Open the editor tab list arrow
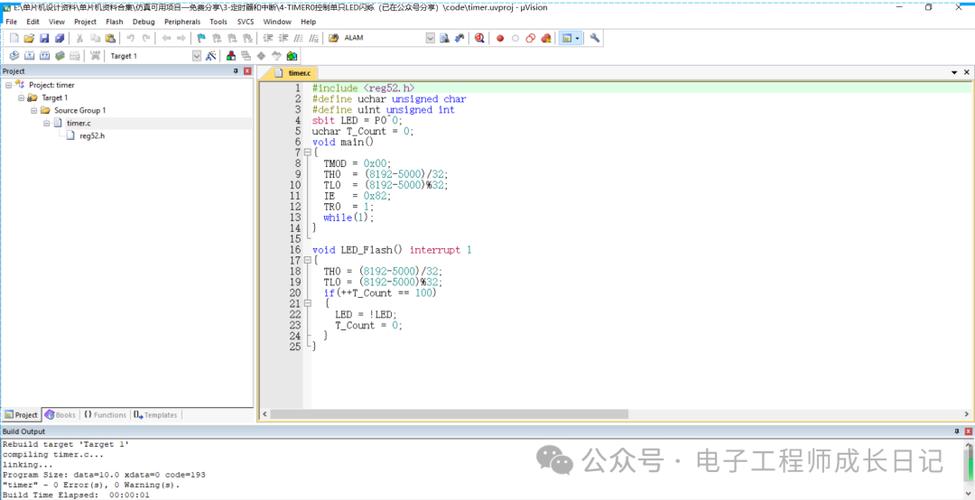This screenshot has height=500, width=975. tap(954, 72)
